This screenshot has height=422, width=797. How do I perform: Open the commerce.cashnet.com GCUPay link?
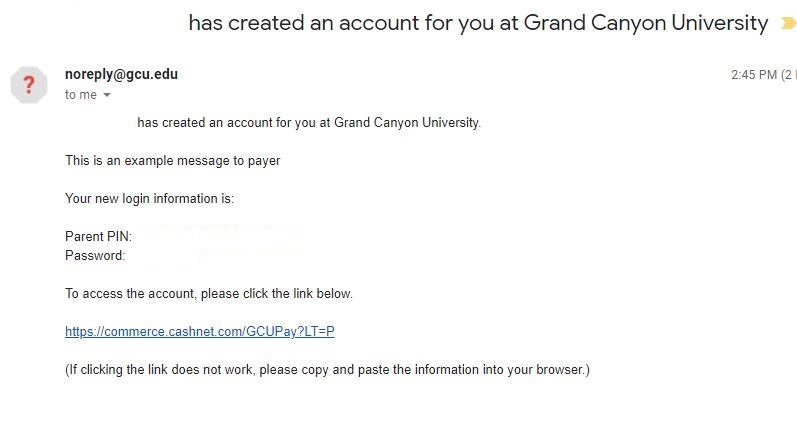tap(200, 331)
